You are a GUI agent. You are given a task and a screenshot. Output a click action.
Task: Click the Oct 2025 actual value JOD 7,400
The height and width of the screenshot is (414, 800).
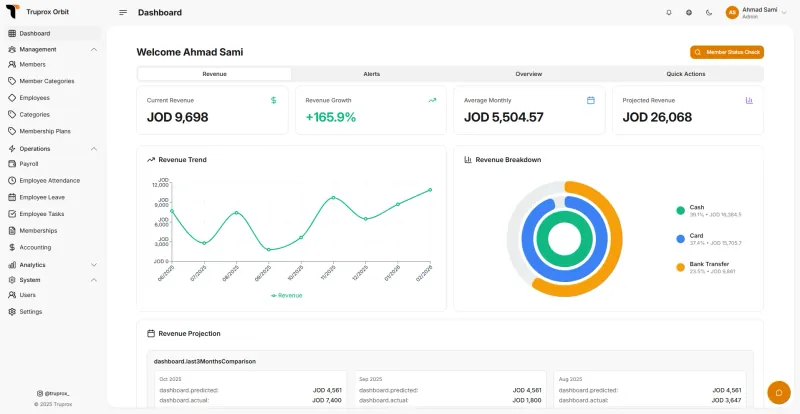(327, 400)
